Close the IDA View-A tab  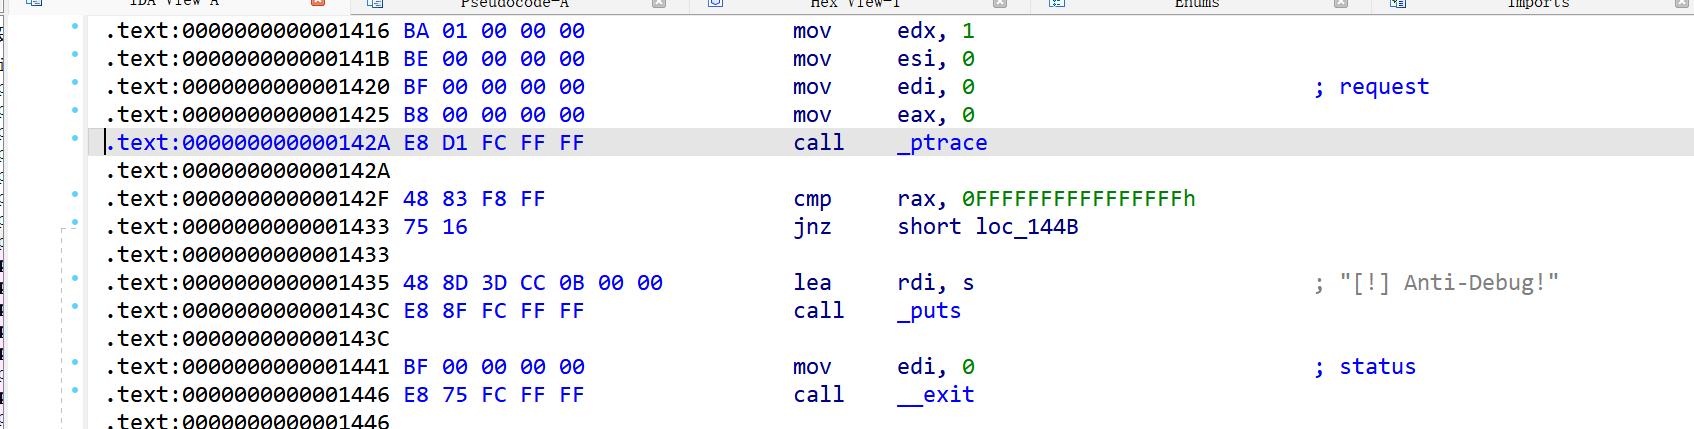tap(318, 3)
